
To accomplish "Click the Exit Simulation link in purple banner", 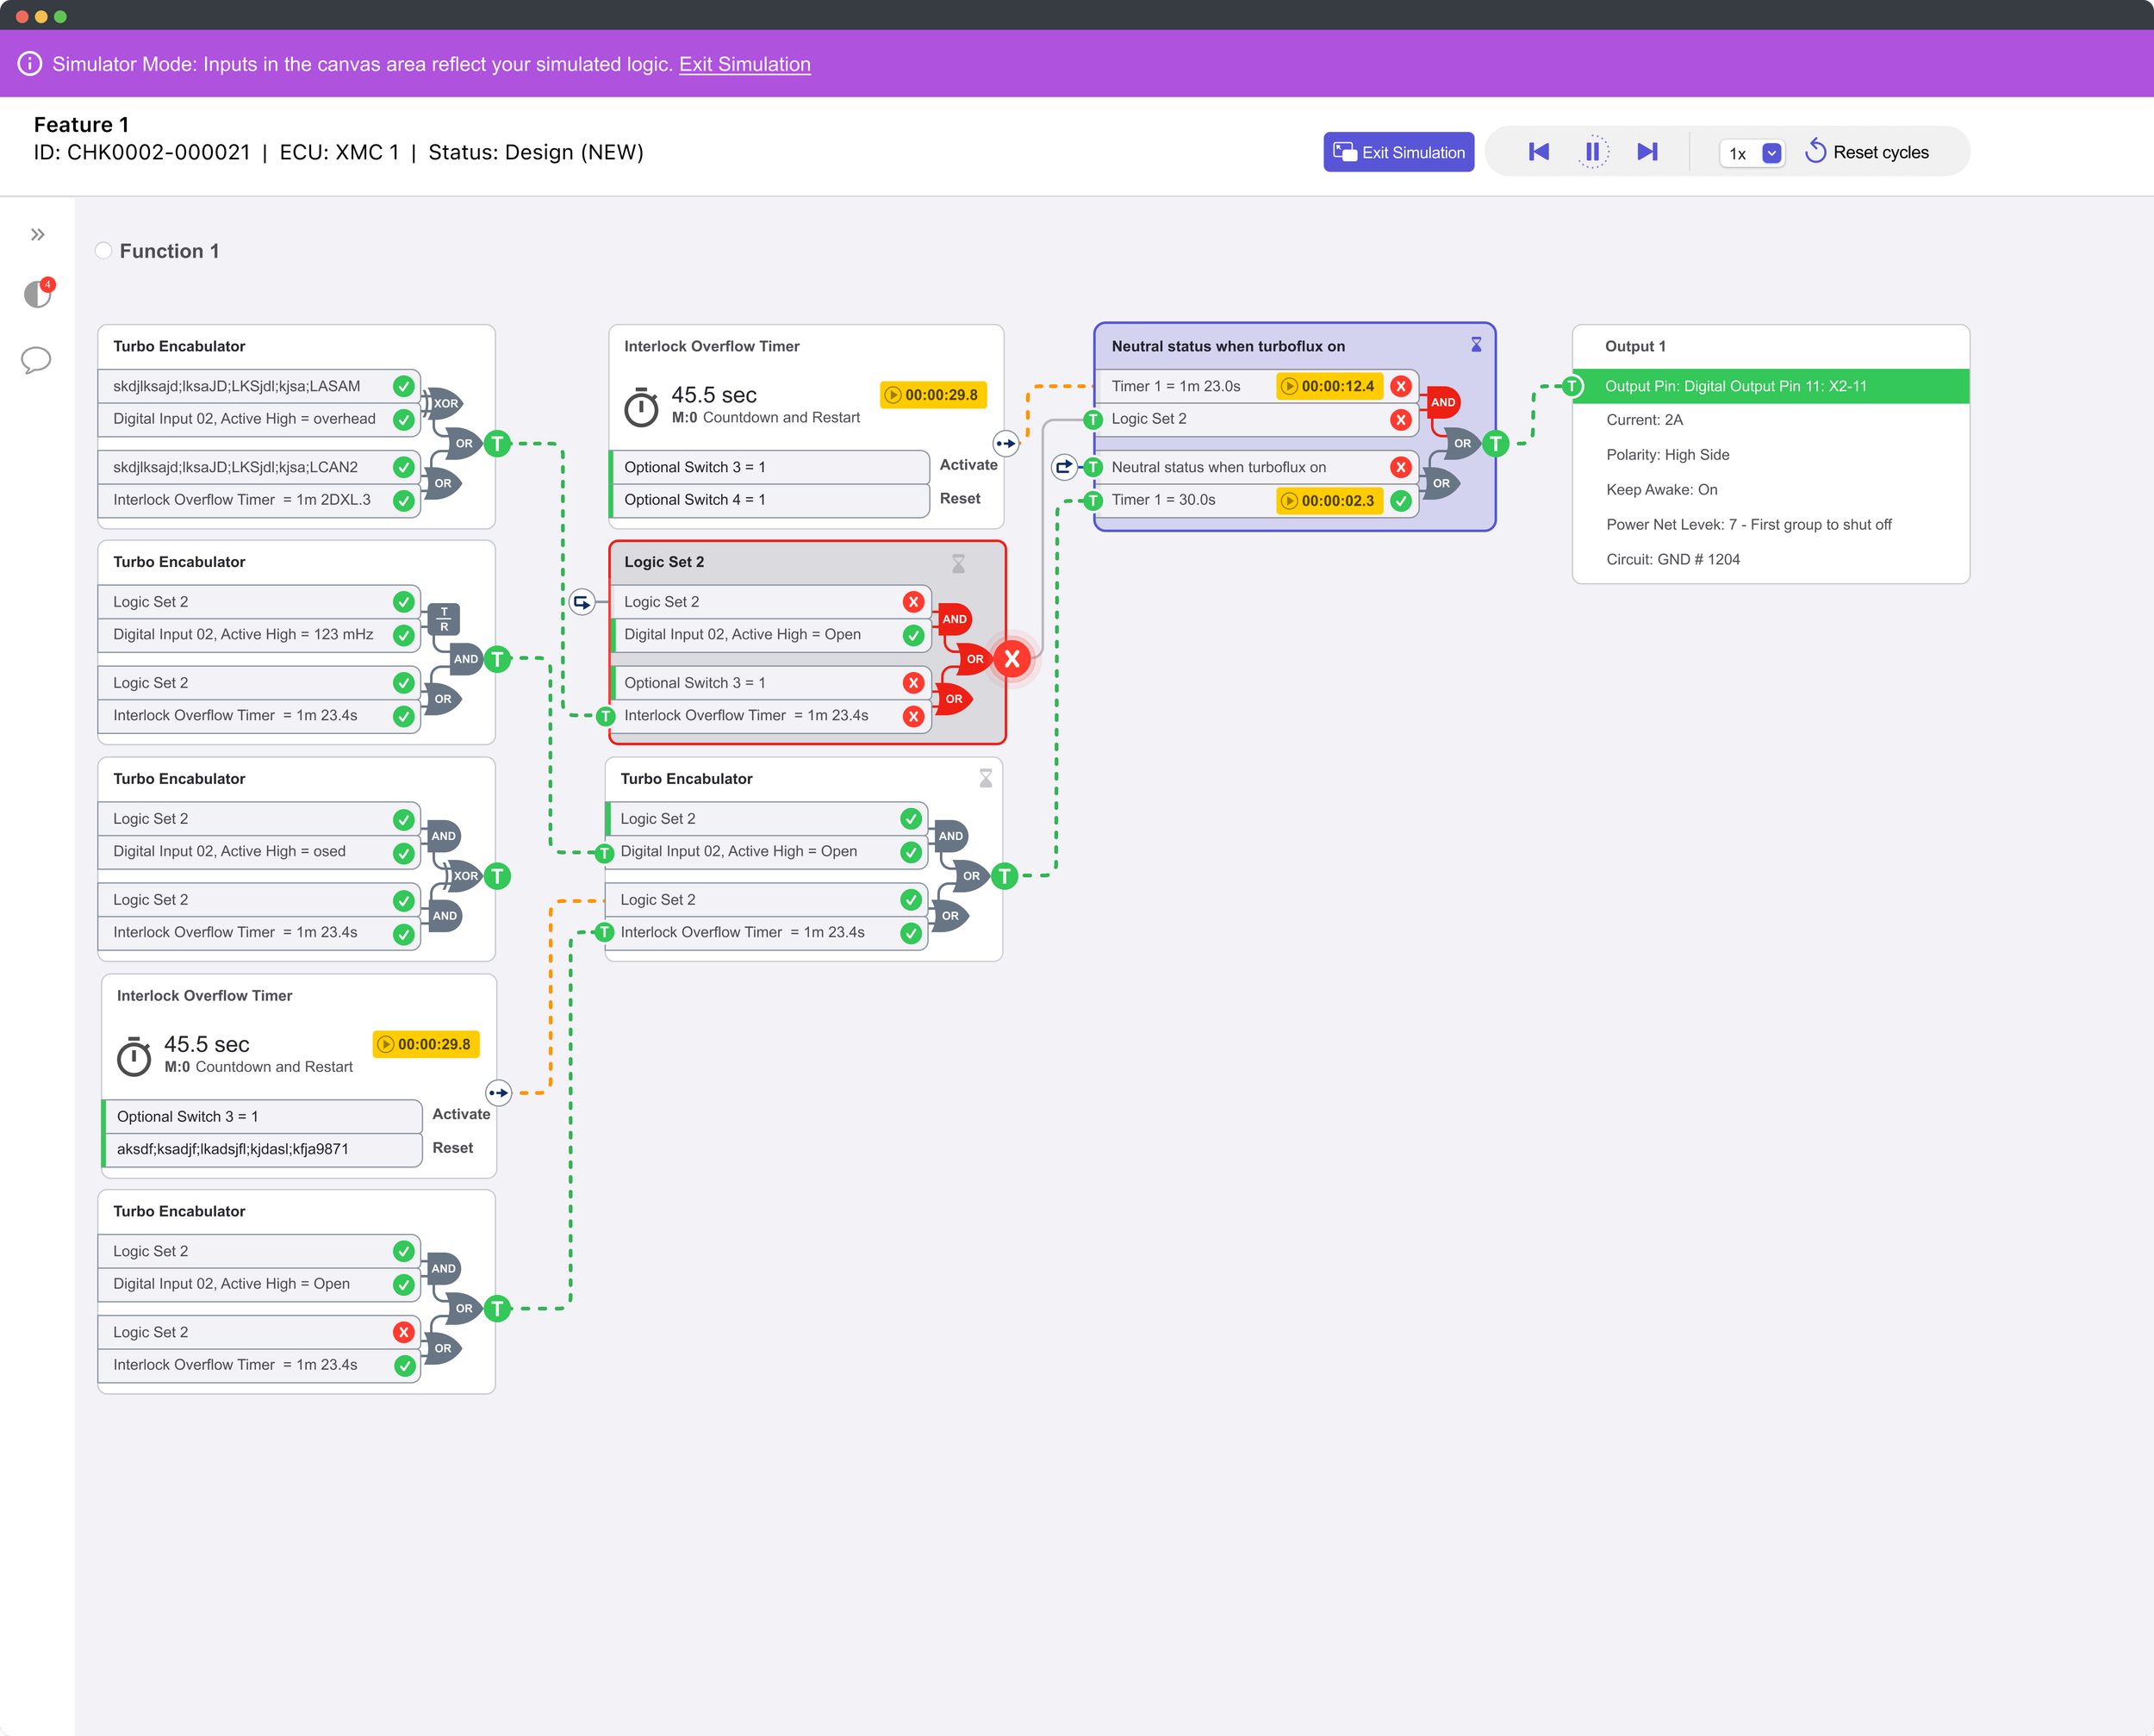I will [x=744, y=64].
